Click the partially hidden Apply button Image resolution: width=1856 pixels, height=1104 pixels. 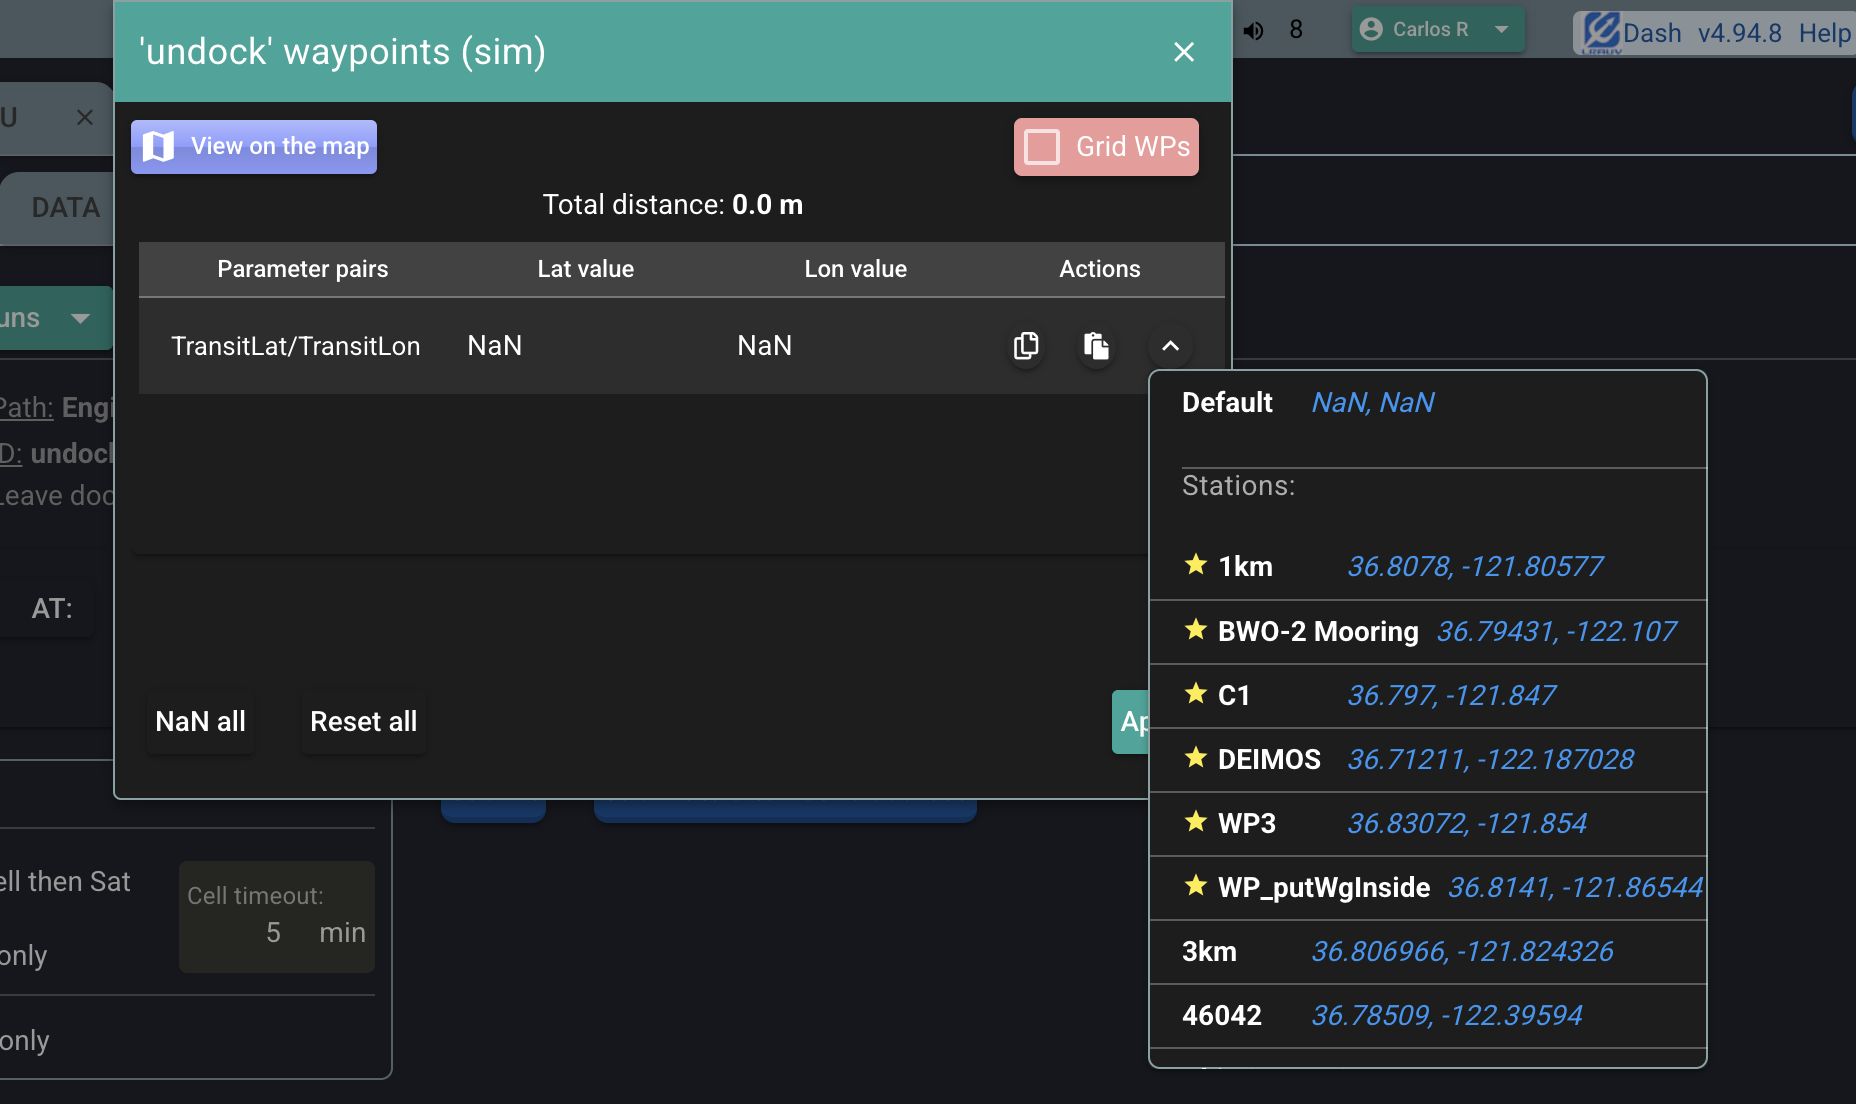1130,722
